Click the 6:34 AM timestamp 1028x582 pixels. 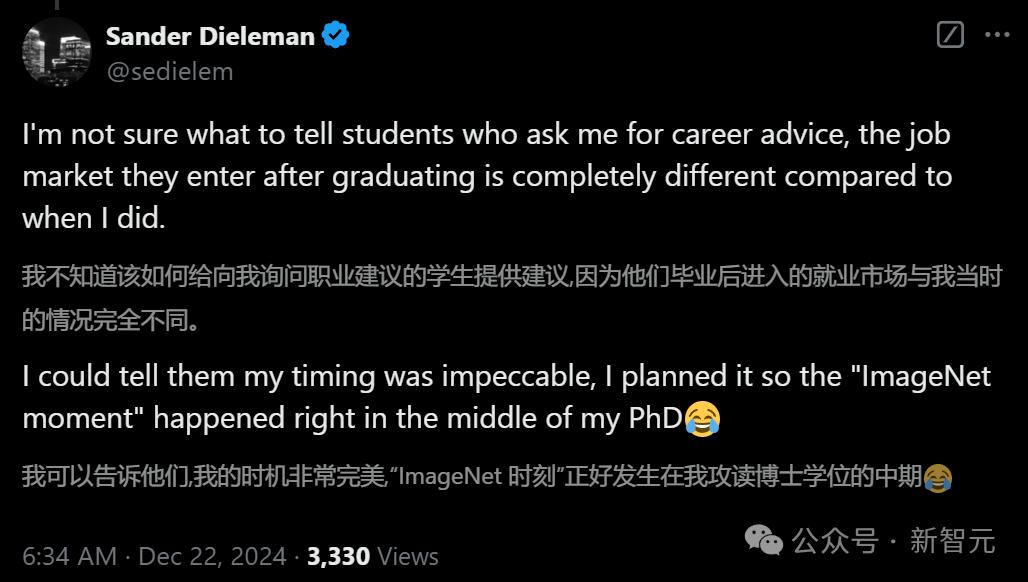(x=69, y=556)
